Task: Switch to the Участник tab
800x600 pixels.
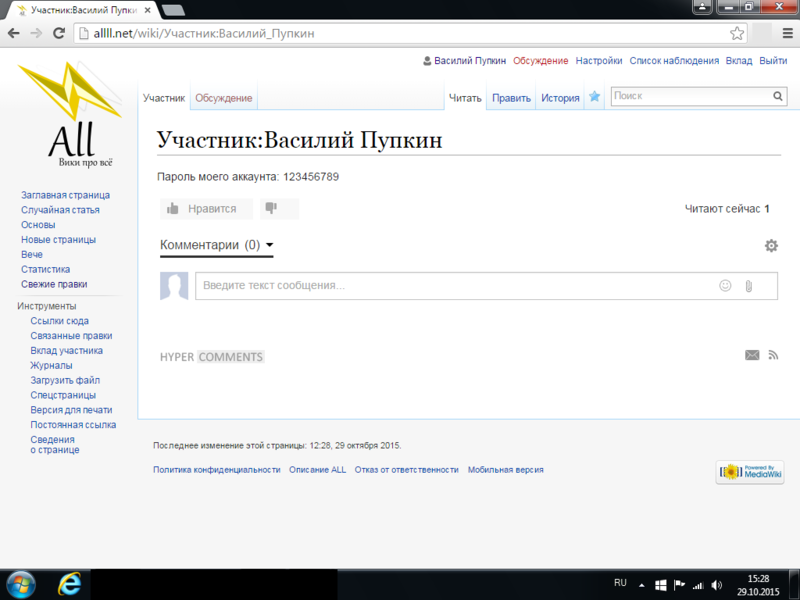Action: coord(164,98)
